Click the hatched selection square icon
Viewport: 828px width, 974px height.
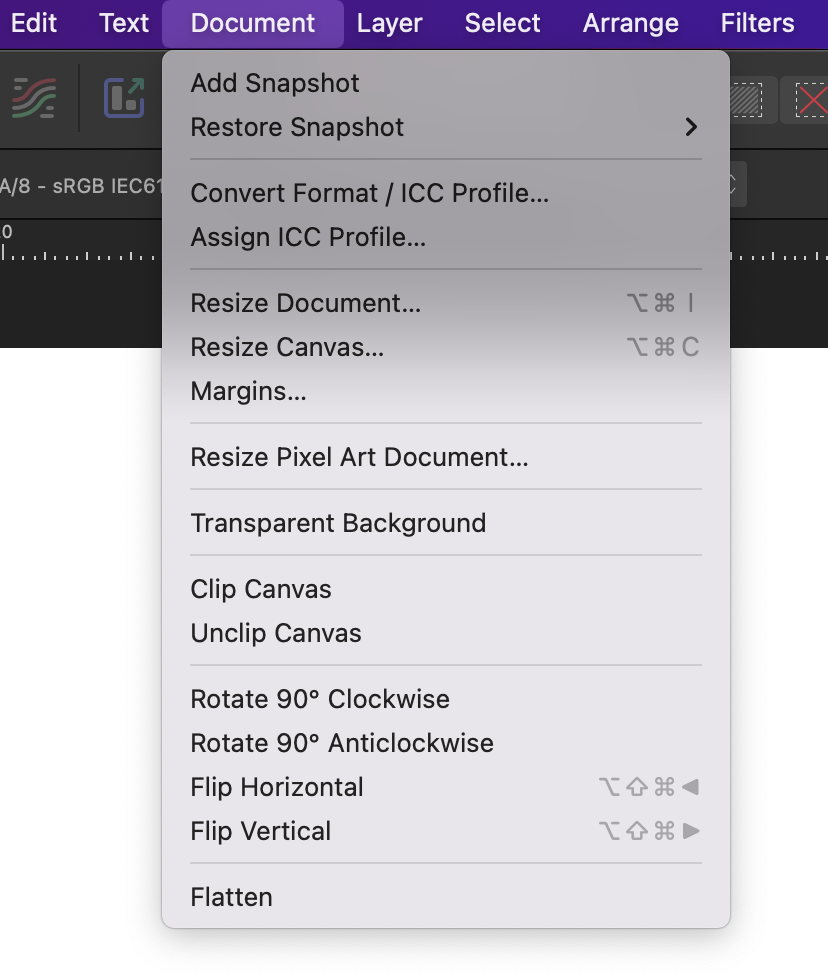(745, 100)
